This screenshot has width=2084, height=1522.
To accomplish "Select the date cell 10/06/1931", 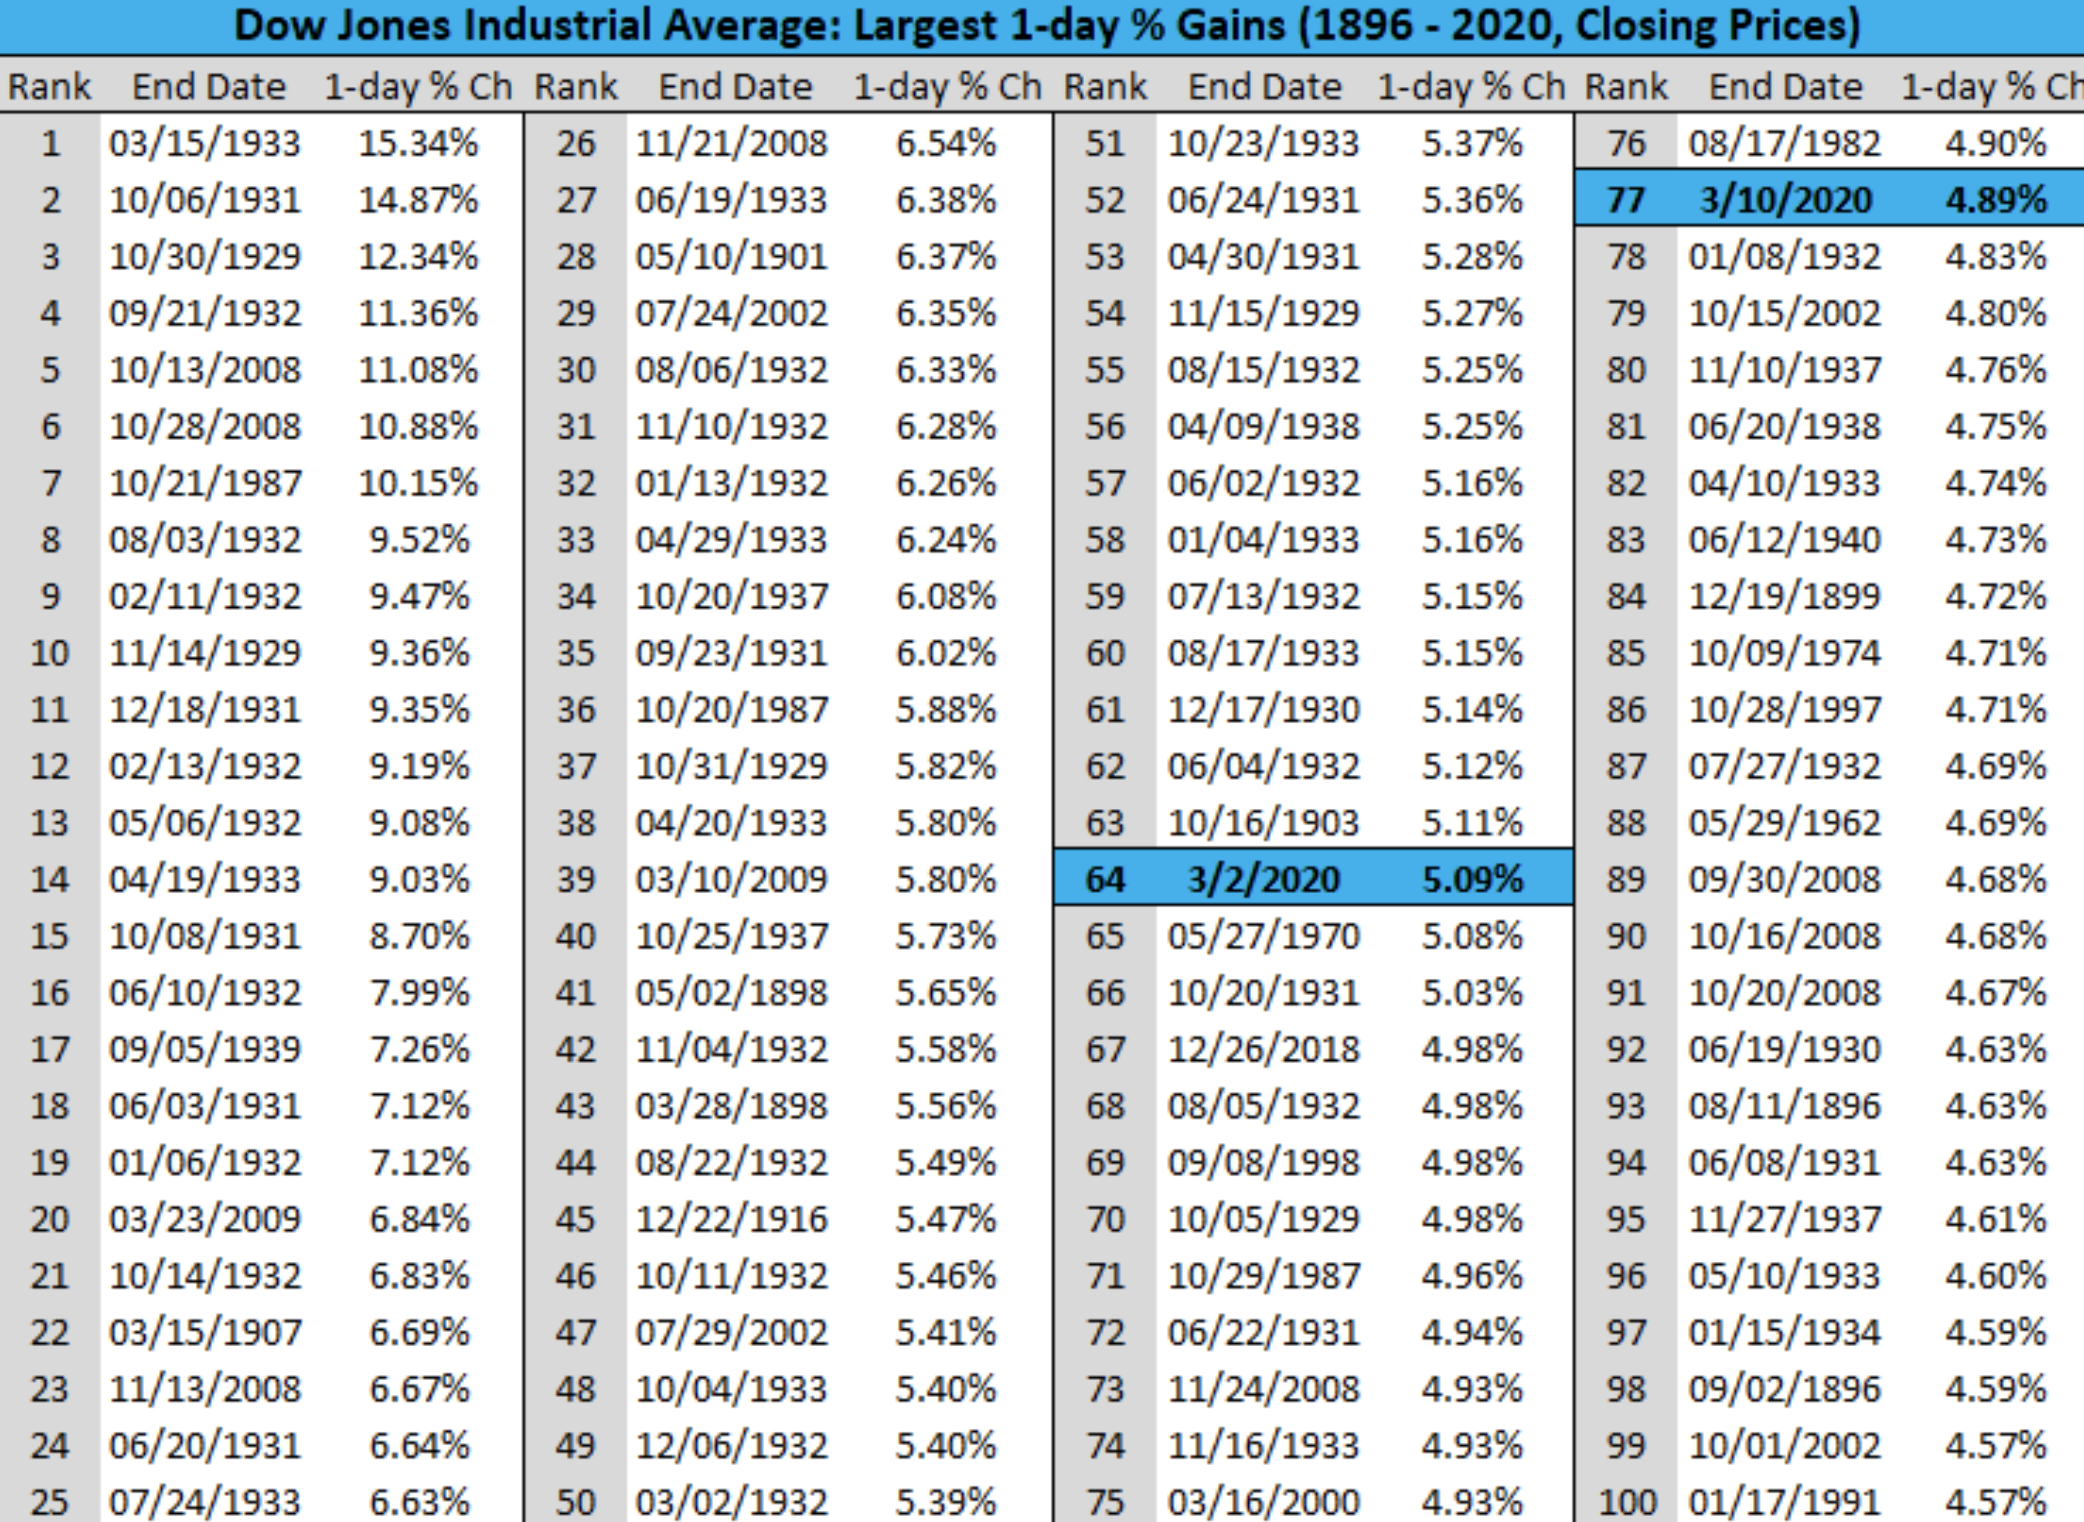I will click(205, 199).
